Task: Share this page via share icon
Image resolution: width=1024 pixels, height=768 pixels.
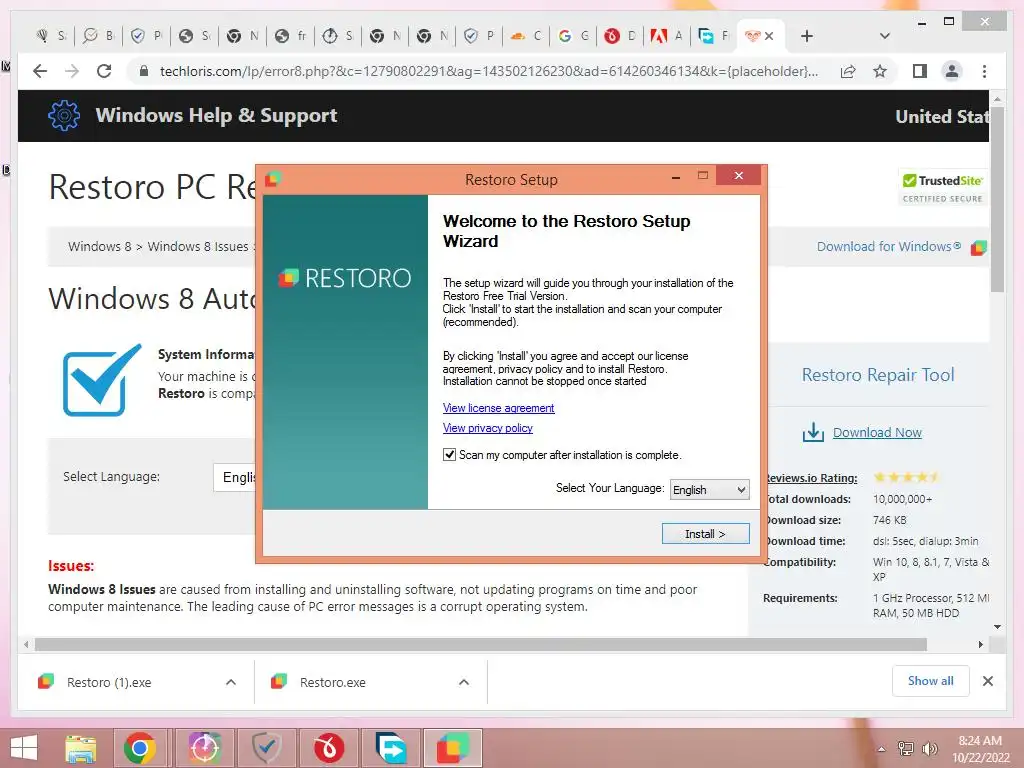Action: point(848,71)
